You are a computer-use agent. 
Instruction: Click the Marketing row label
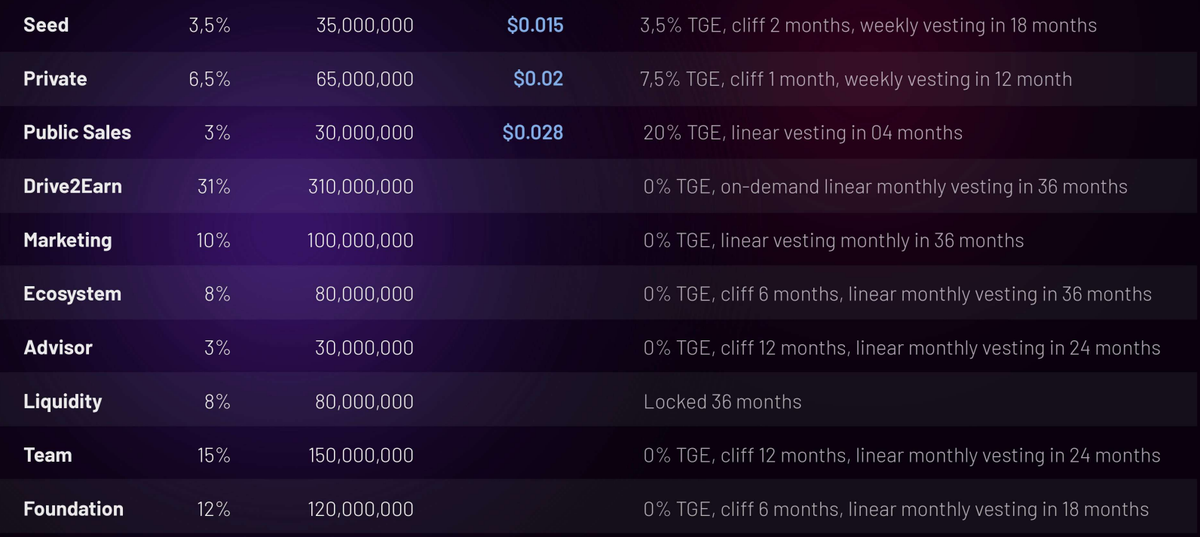(x=67, y=240)
